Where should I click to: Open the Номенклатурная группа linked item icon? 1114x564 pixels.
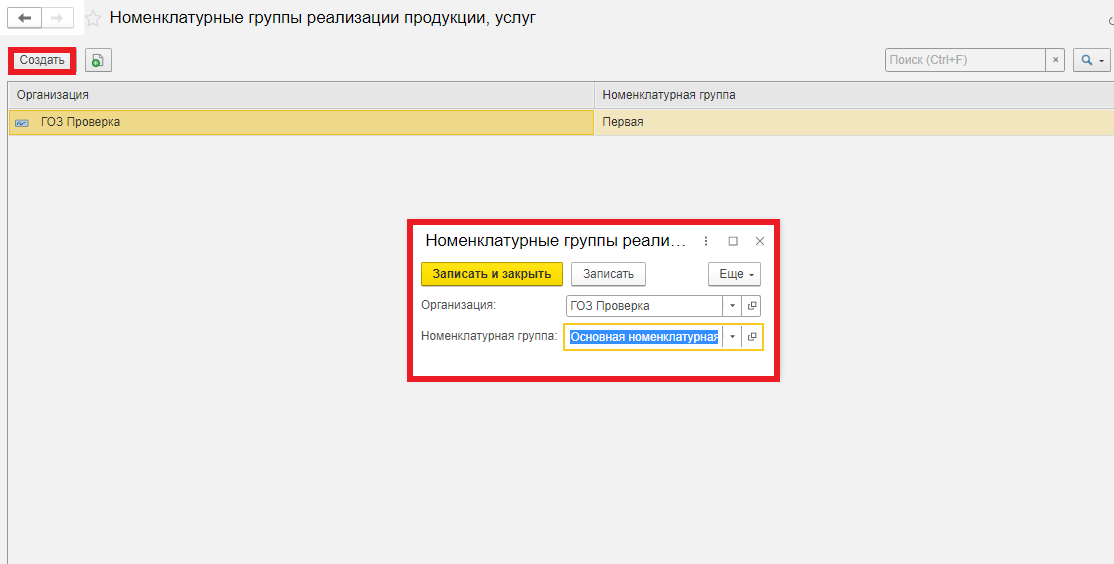tap(752, 337)
